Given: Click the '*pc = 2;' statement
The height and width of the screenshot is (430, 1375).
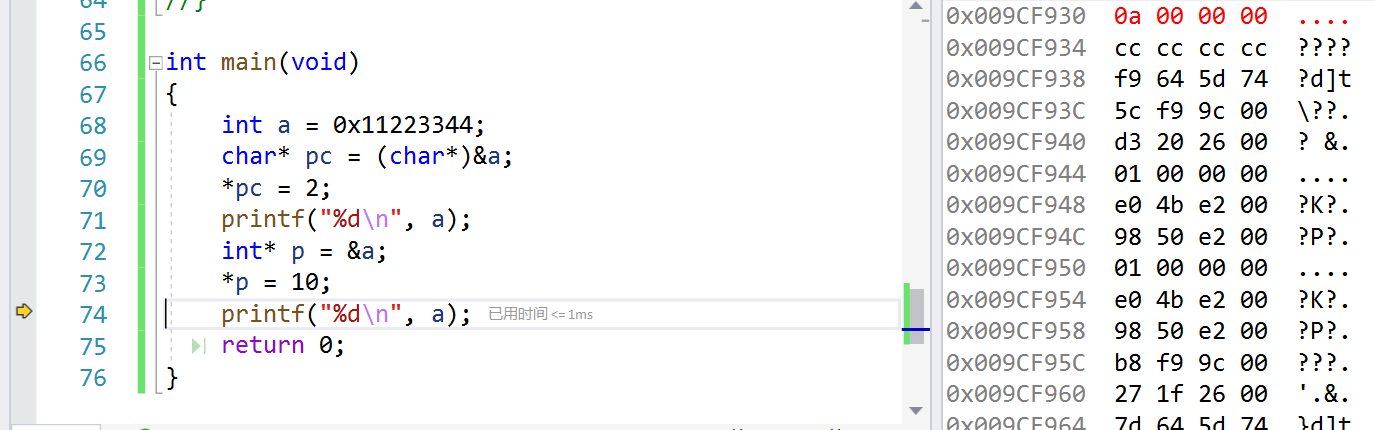Looking at the screenshot, I should (276, 188).
